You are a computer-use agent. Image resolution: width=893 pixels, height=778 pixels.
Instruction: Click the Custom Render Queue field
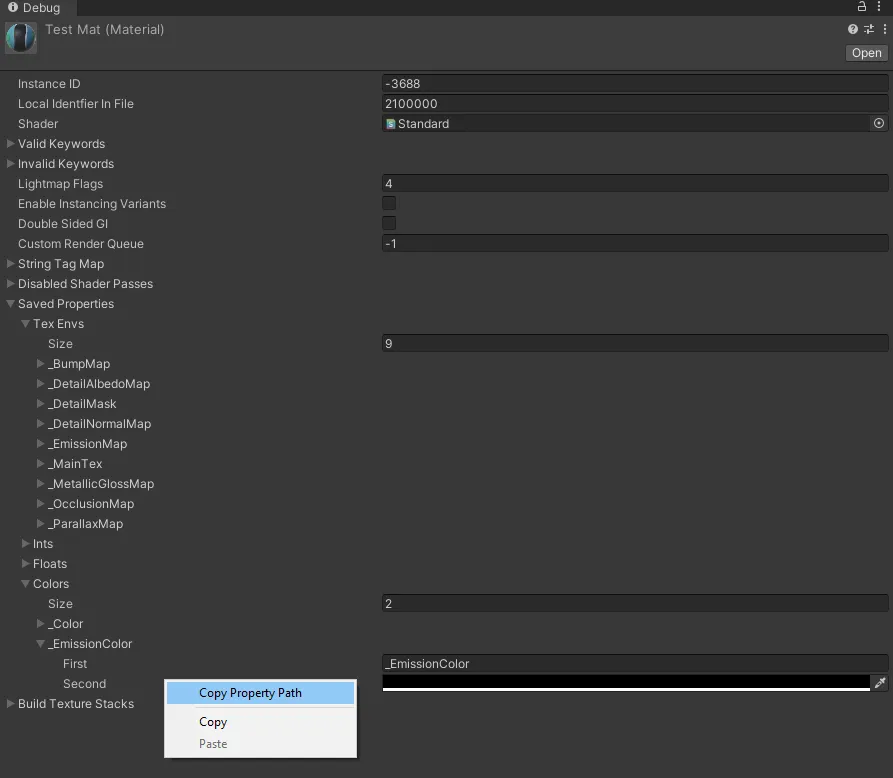click(635, 244)
